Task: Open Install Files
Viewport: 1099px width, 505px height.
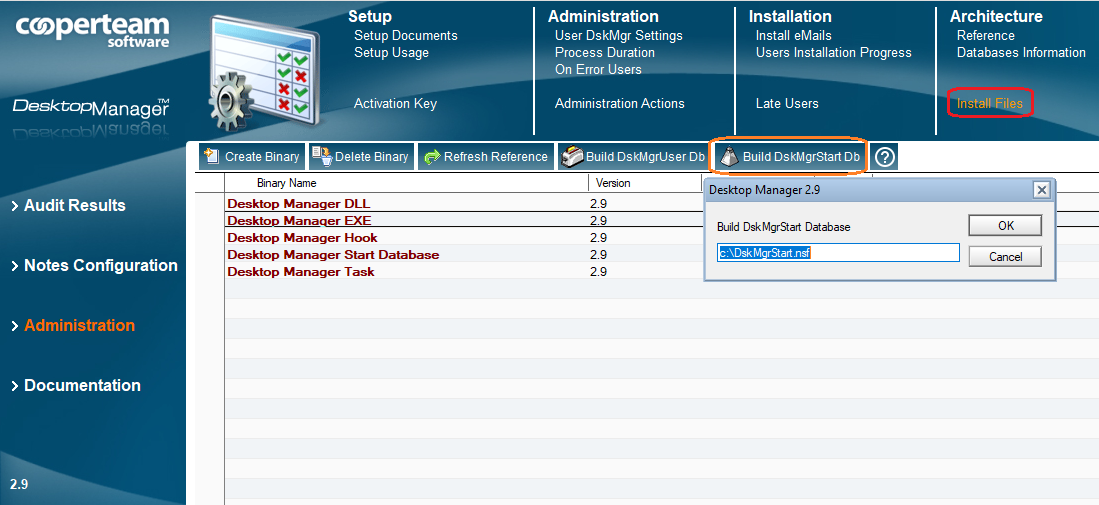Action: coord(990,104)
